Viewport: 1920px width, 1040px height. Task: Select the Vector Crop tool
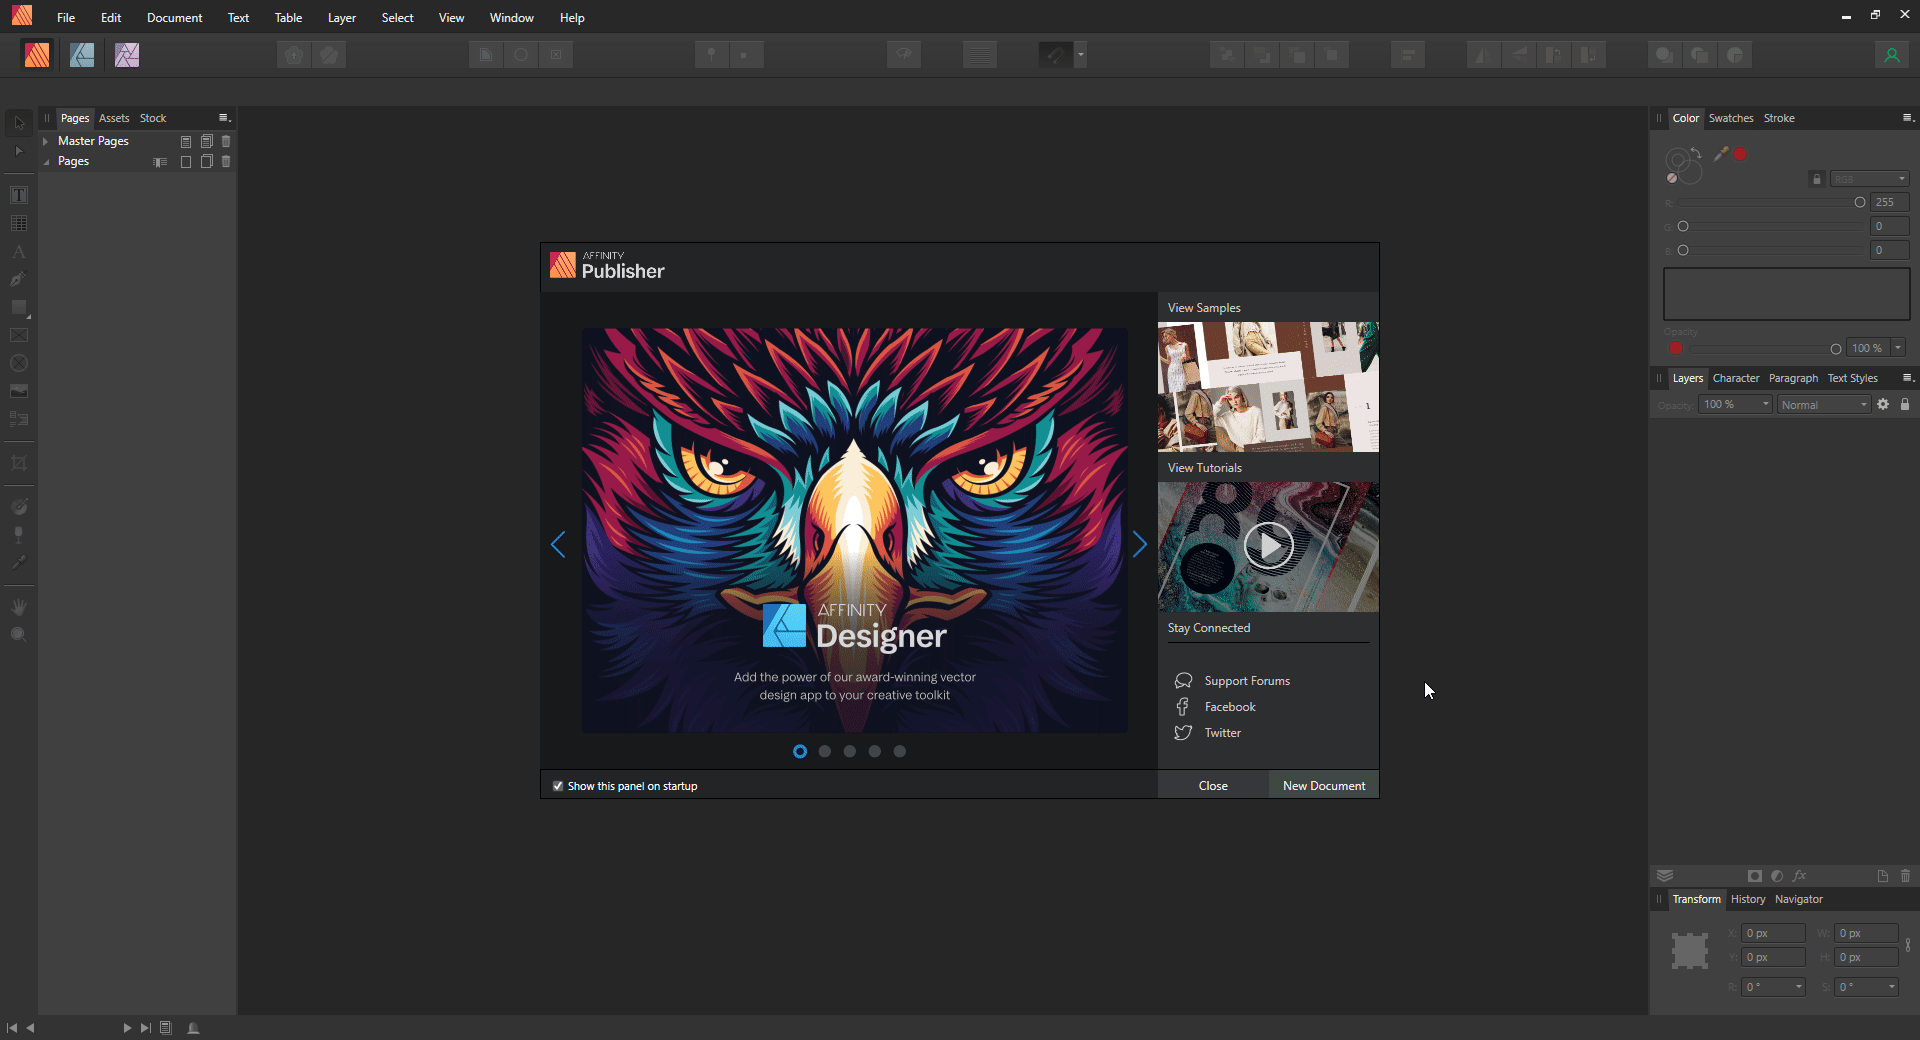18,463
